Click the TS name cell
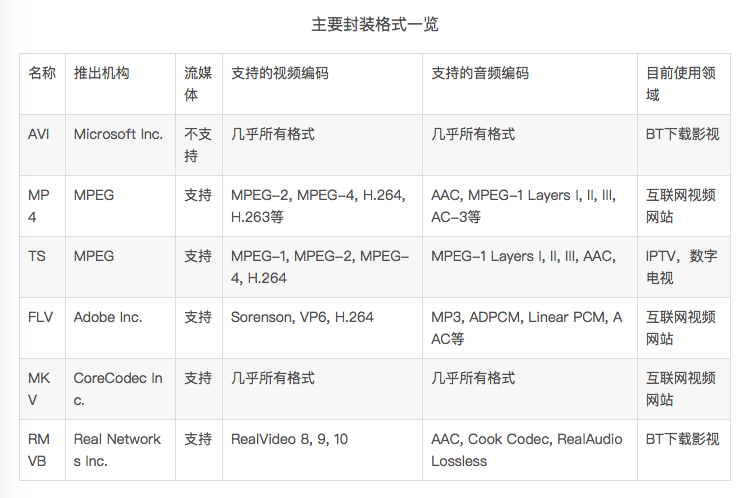 coord(42,267)
